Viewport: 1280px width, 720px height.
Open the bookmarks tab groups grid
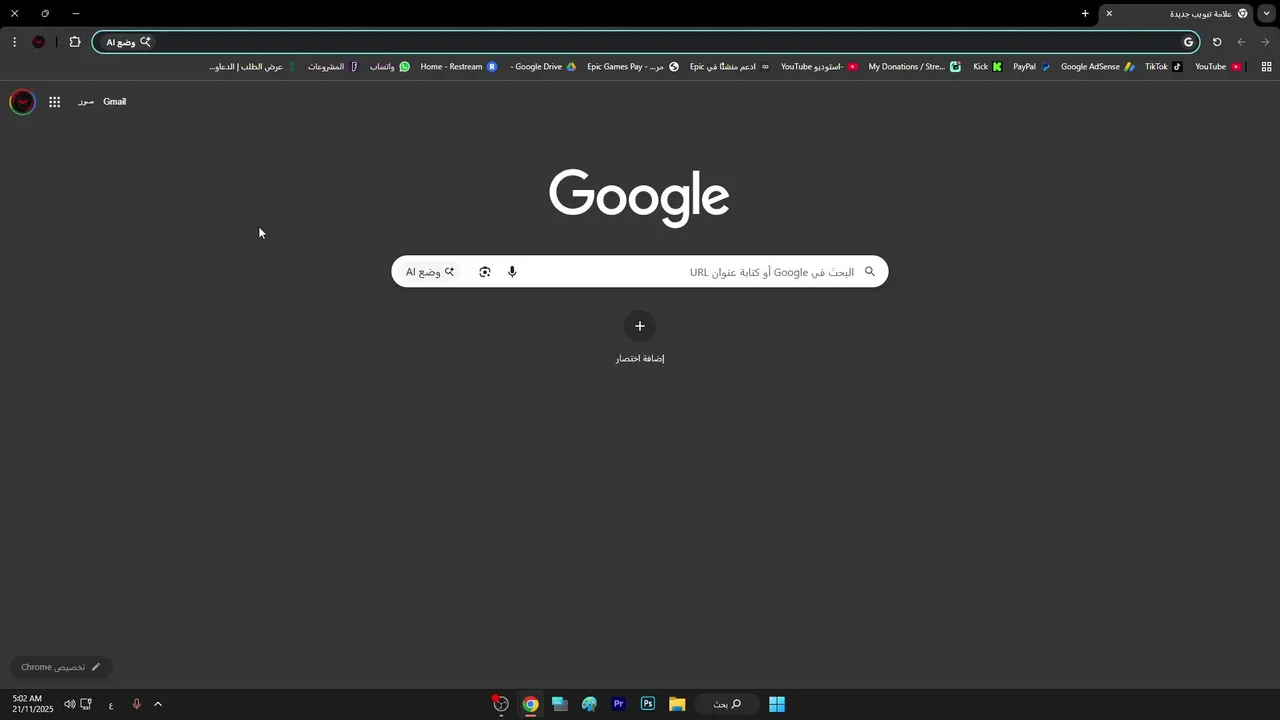coord(1266,67)
